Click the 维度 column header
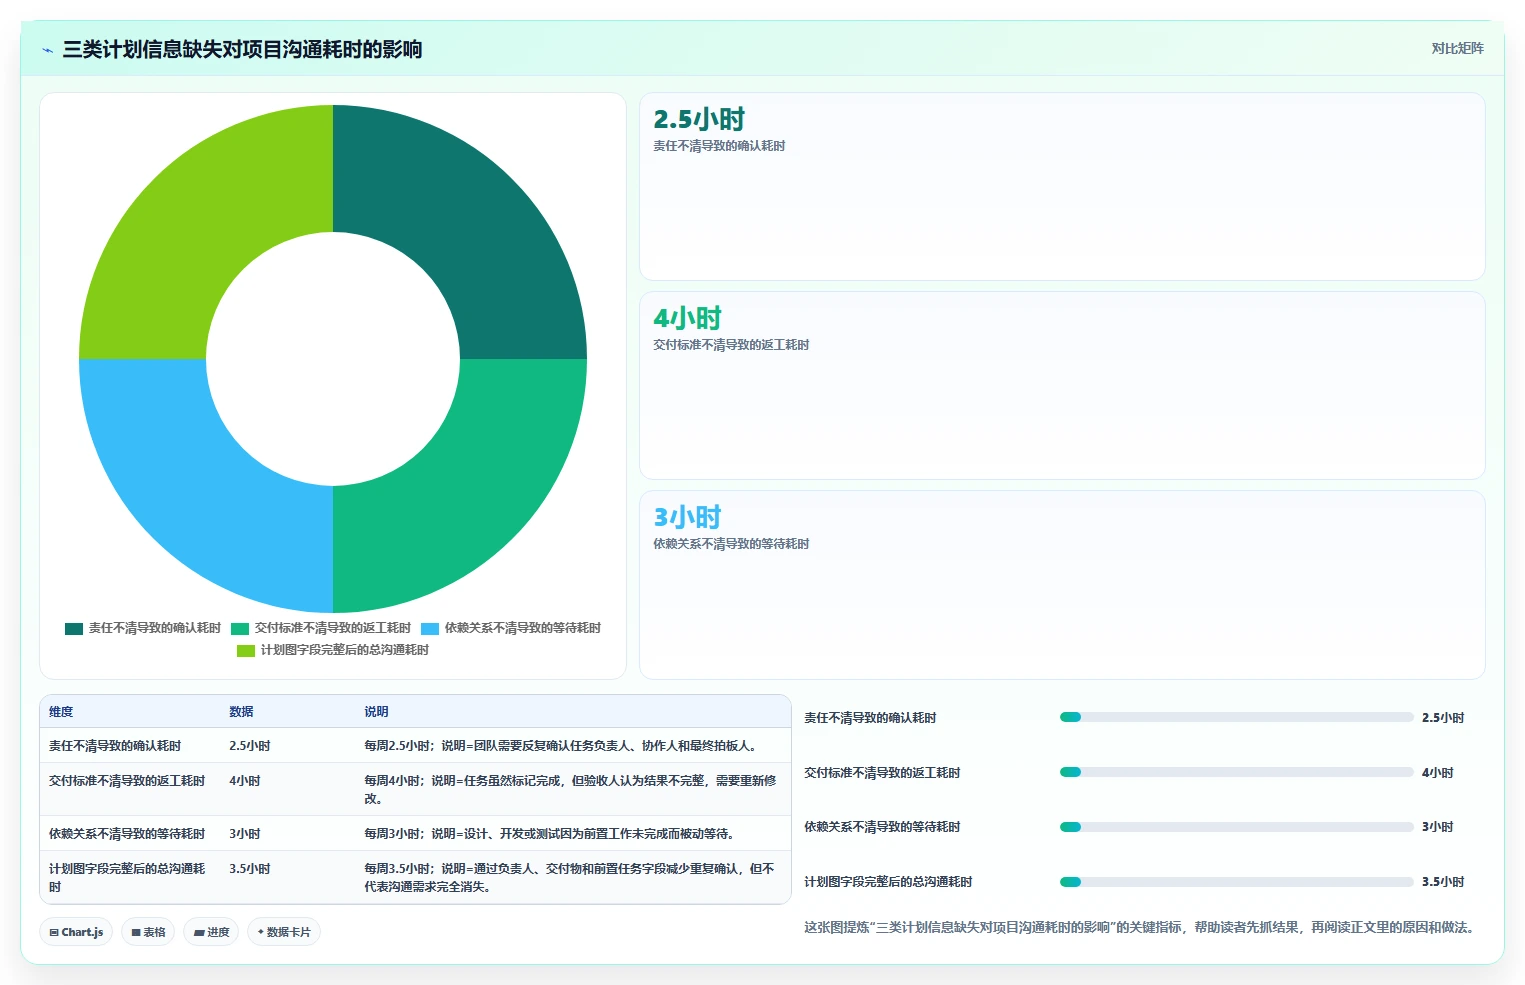 (61, 712)
